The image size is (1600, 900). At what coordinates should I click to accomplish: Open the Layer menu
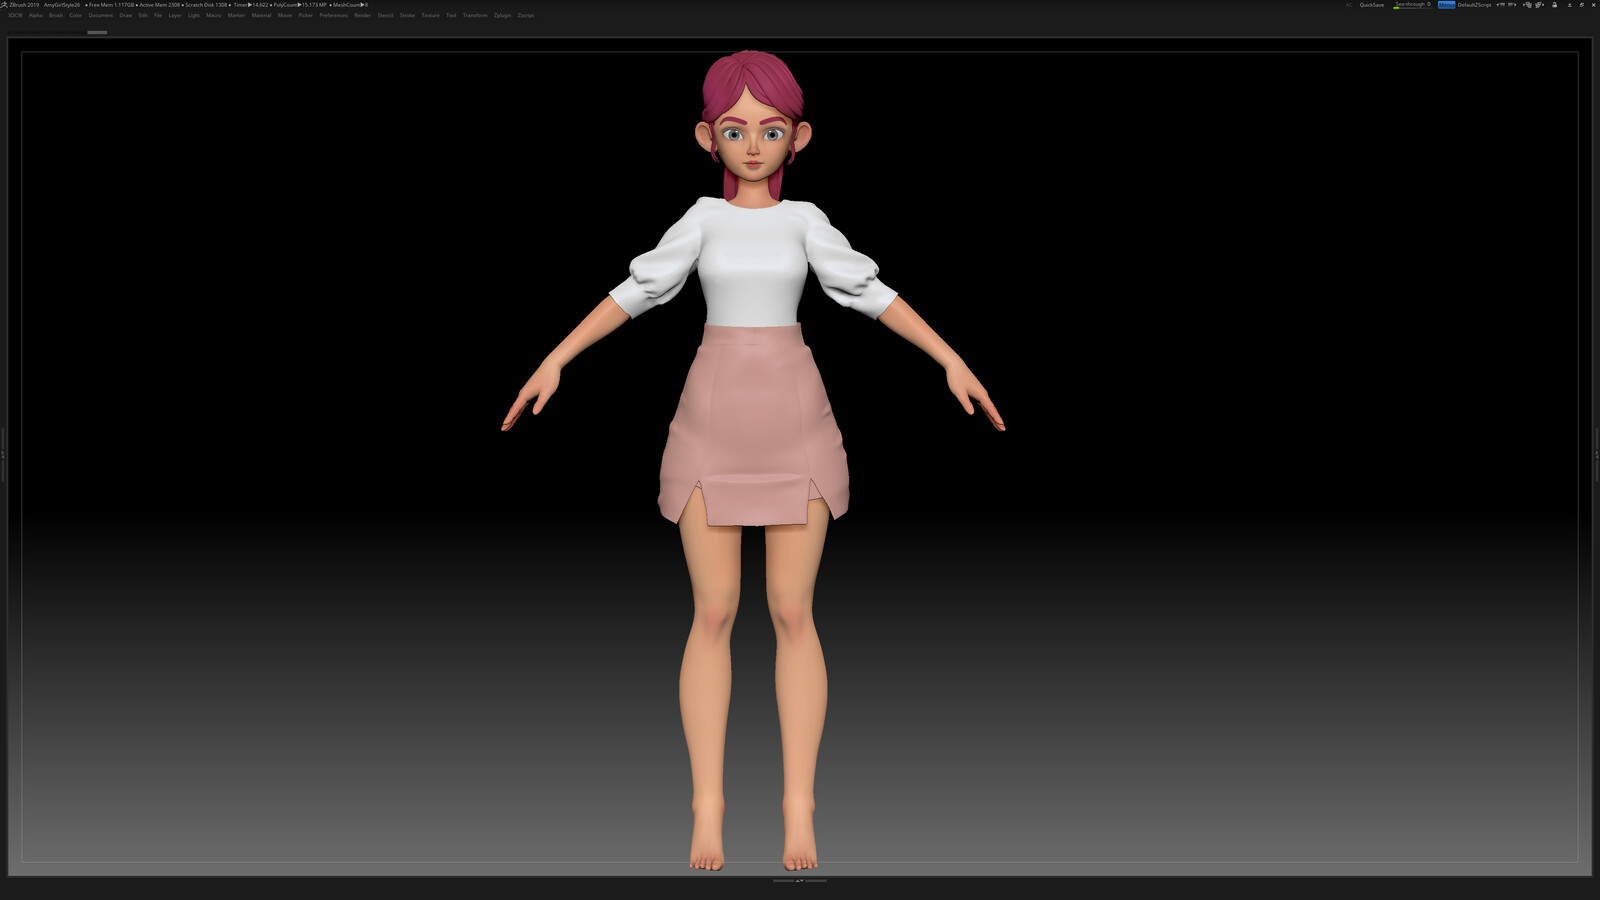point(175,15)
